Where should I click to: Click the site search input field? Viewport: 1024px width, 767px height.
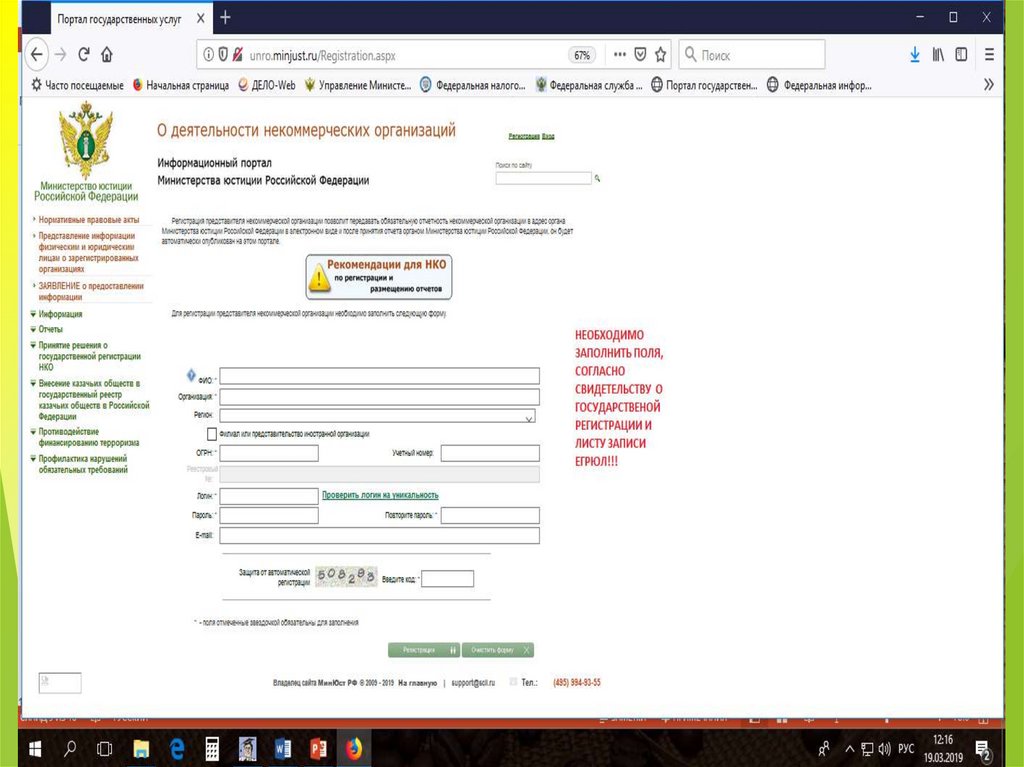pos(543,178)
